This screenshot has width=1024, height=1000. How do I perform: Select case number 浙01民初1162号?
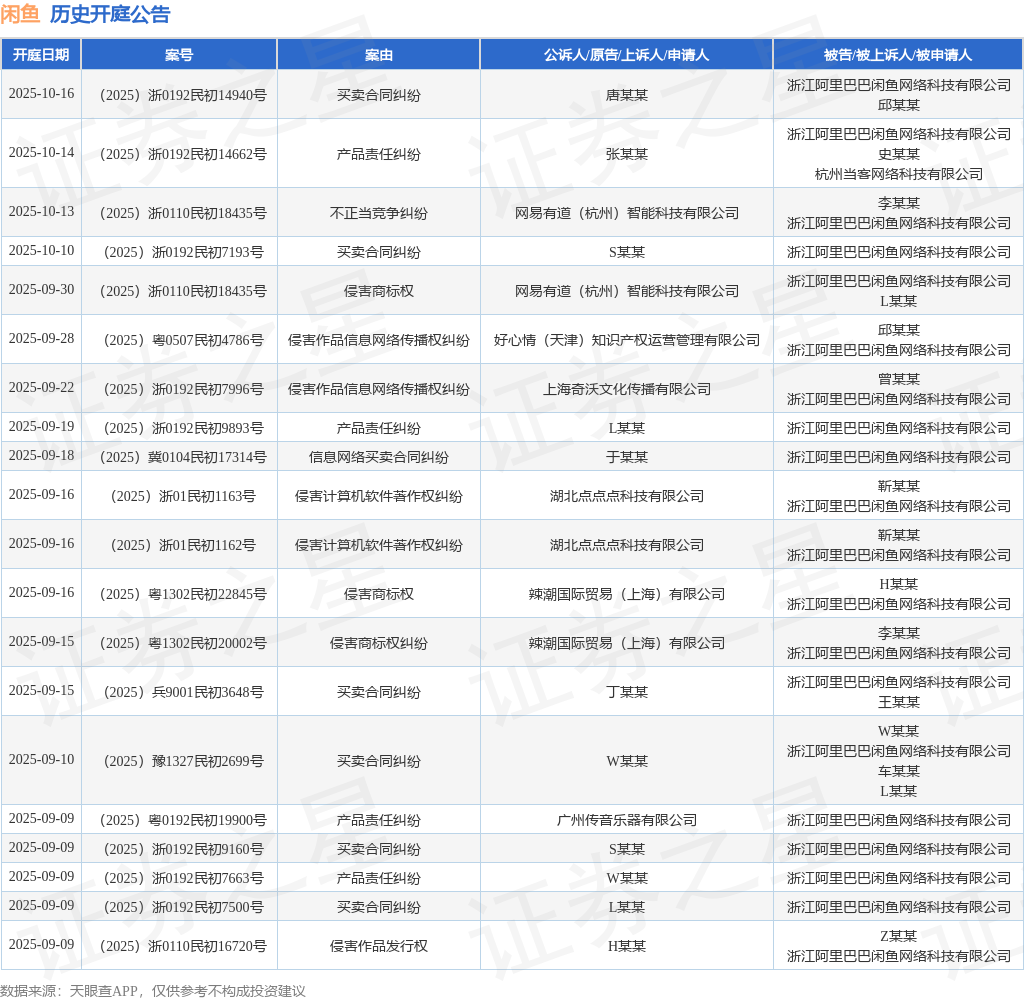[183, 545]
